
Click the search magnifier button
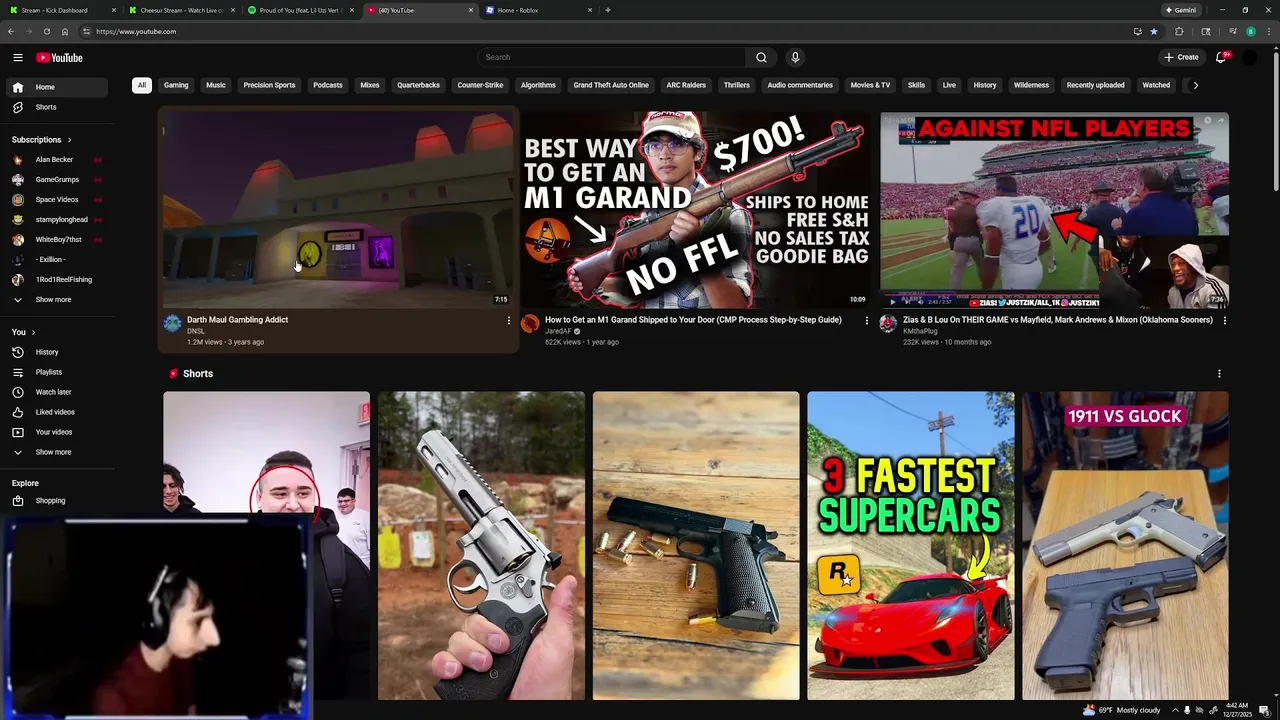point(761,57)
